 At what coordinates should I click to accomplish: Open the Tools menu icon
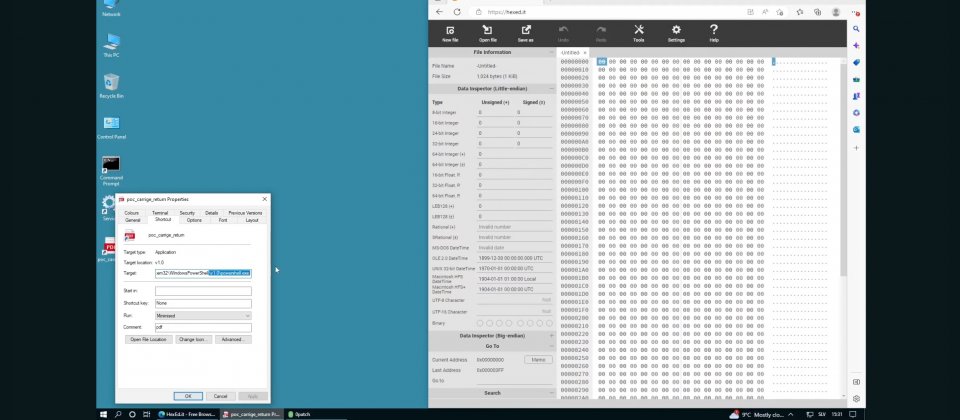(x=638, y=32)
